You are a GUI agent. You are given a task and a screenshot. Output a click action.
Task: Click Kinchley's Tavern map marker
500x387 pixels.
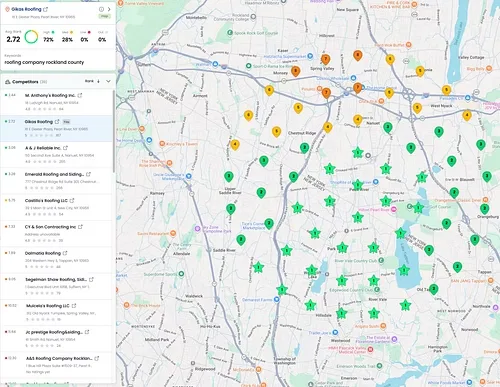(x=162, y=144)
